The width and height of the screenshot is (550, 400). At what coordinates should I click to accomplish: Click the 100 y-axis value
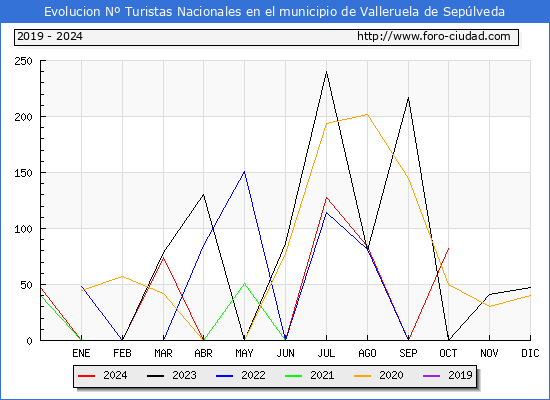[23, 229]
